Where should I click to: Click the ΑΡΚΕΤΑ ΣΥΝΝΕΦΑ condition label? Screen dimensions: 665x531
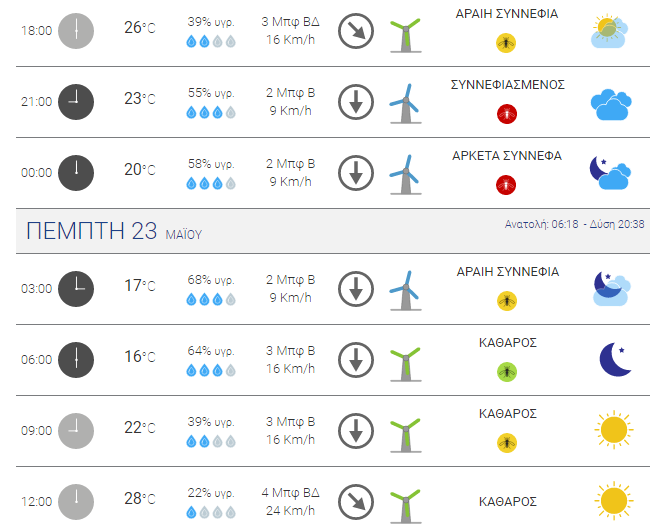coord(507,156)
